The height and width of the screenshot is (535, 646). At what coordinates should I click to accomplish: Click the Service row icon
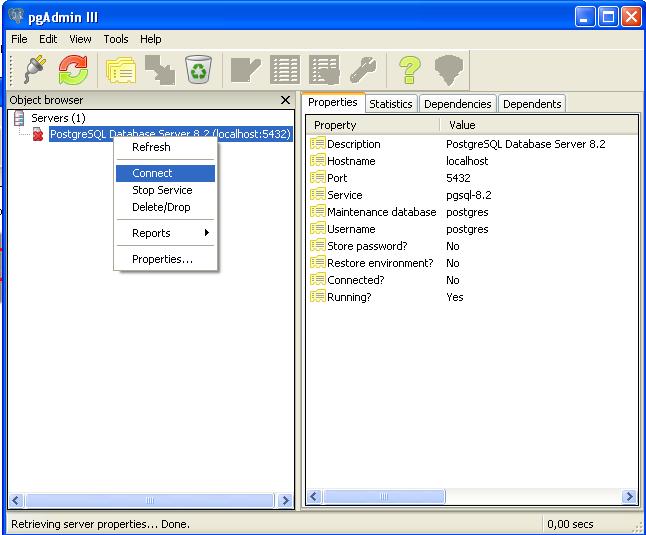[x=318, y=194]
